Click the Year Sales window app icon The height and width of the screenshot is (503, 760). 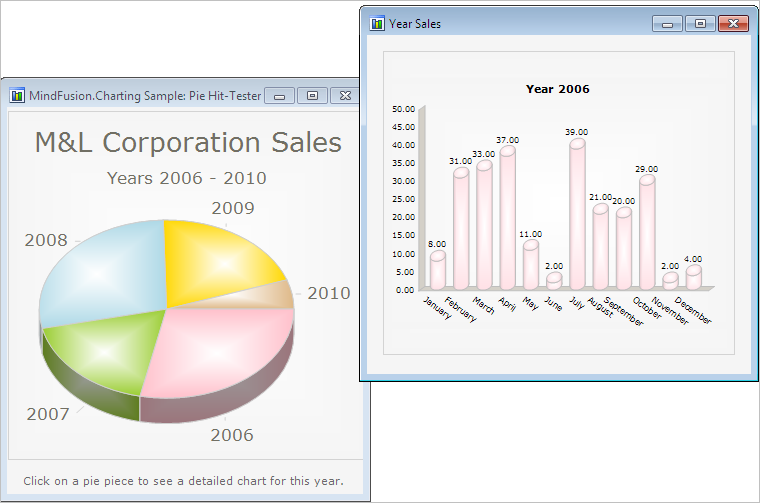[377, 23]
